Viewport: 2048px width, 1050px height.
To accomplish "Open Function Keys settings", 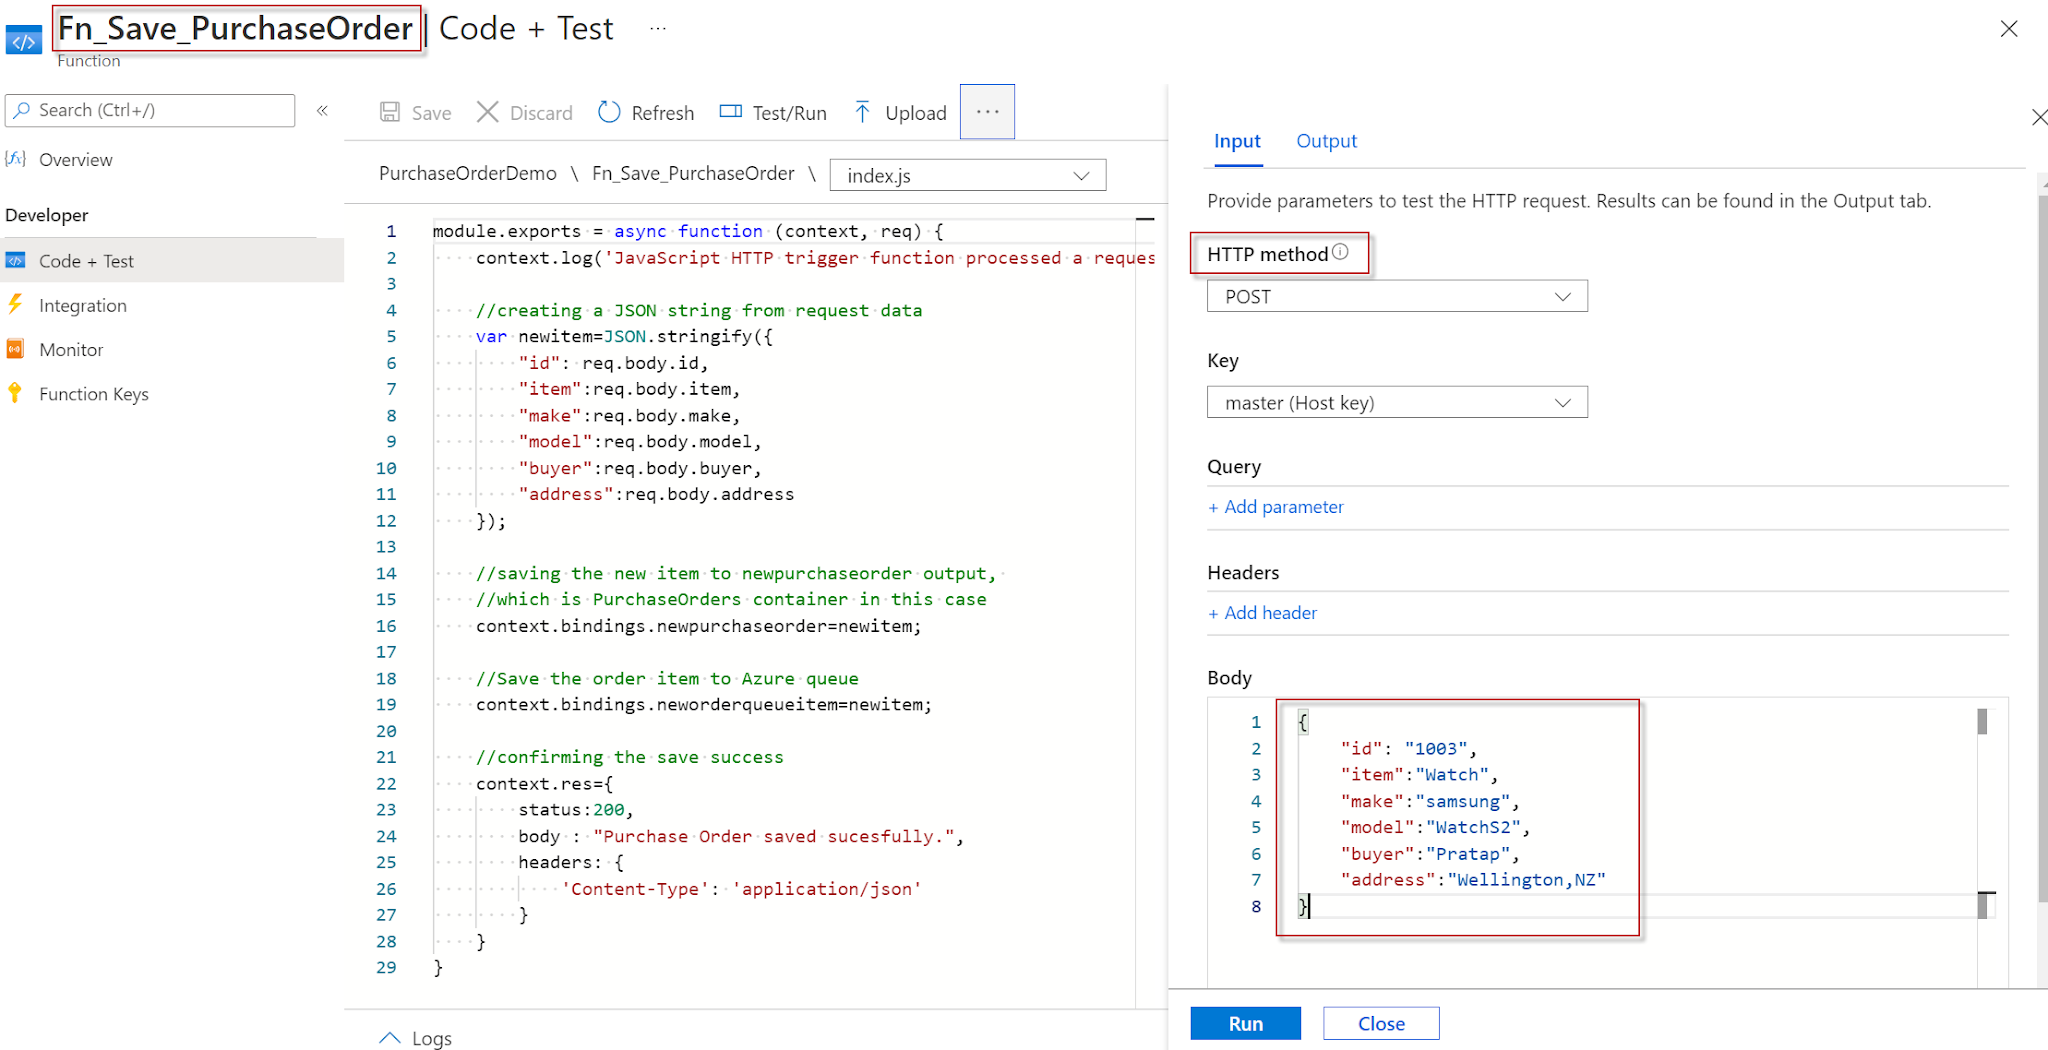I will tap(94, 393).
